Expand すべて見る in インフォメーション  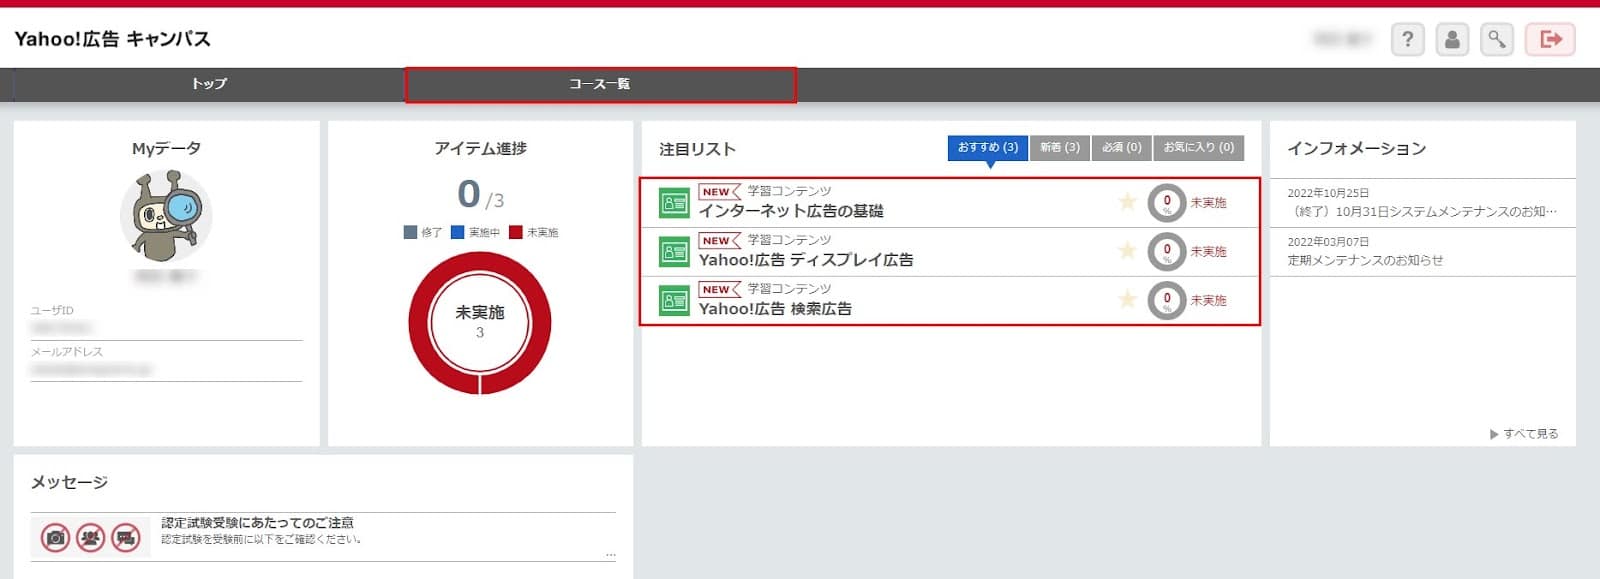1524,434
